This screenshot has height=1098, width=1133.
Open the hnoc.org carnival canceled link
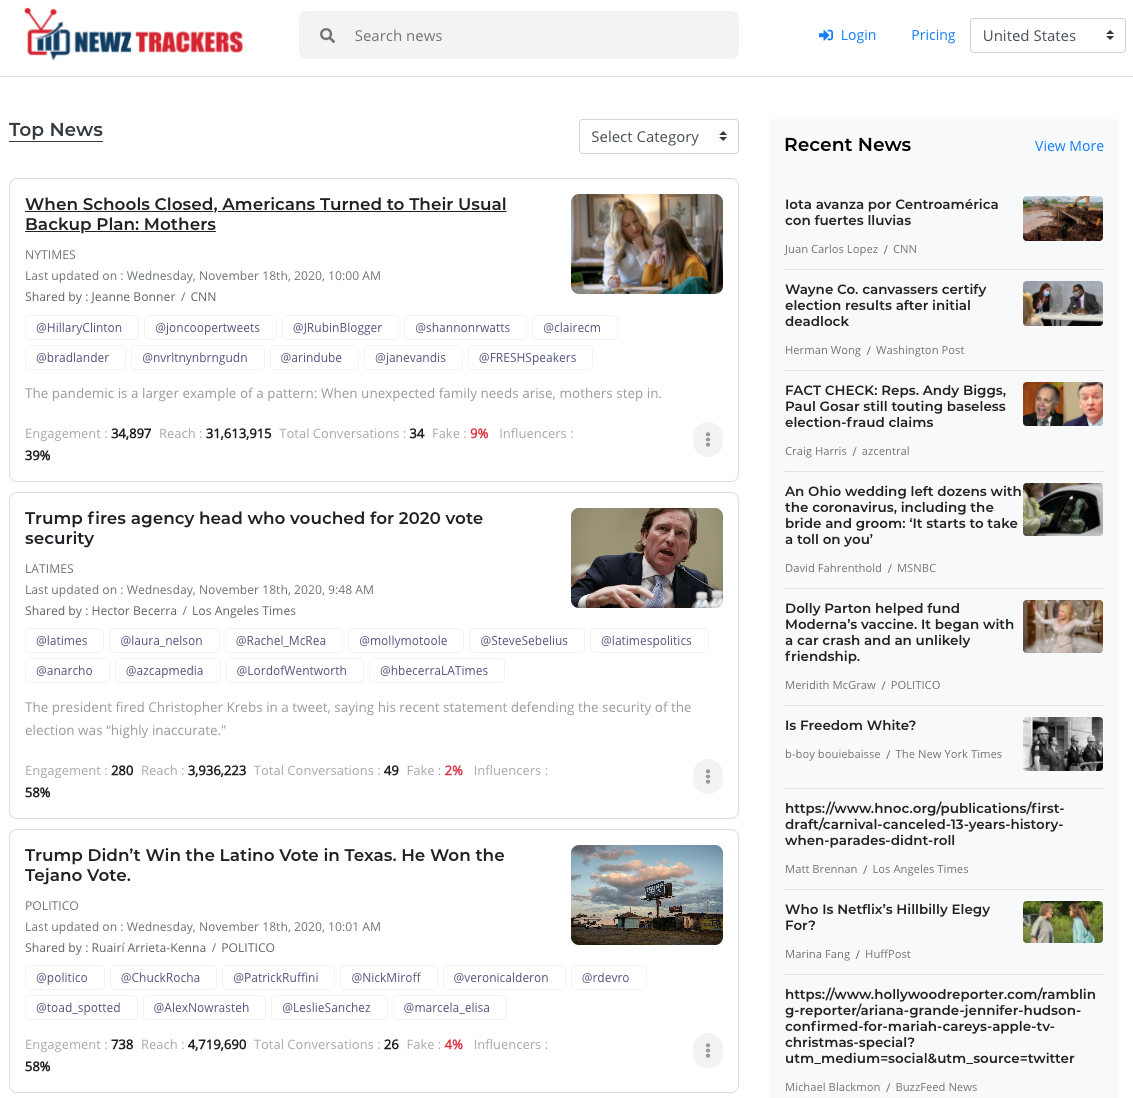(x=925, y=824)
